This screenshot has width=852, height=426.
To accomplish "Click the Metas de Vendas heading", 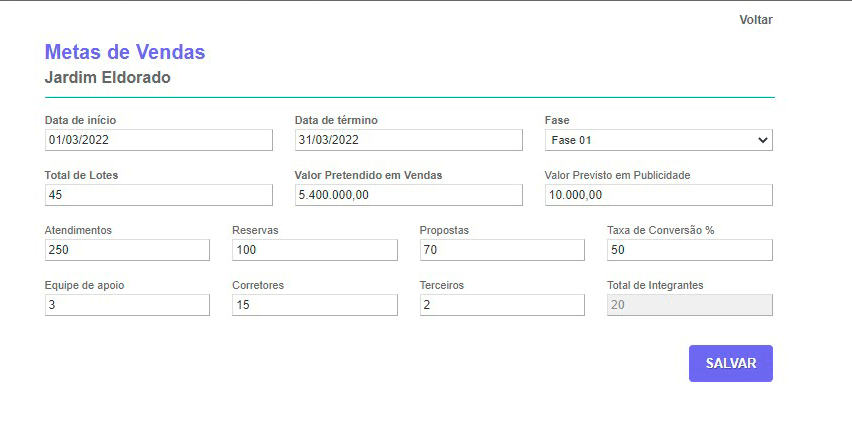I will point(125,52).
